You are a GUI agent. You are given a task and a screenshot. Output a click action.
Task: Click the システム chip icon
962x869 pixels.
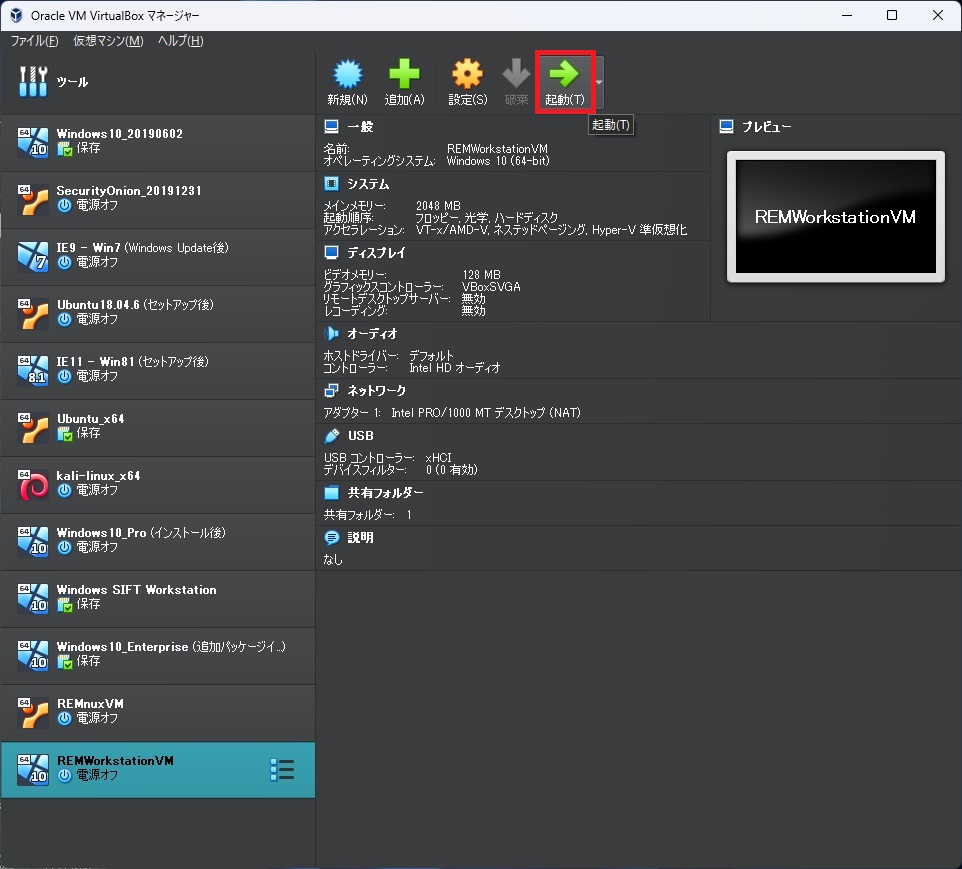coord(331,183)
